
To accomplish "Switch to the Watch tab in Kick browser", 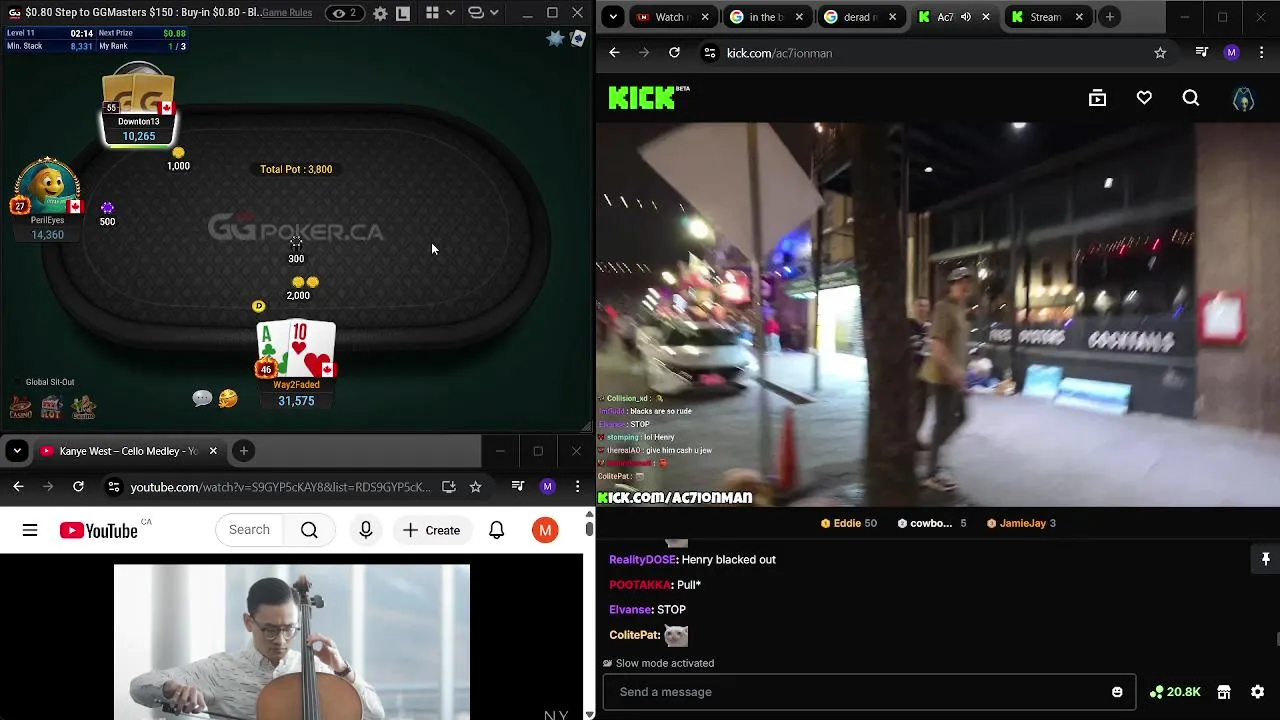I will point(672,17).
